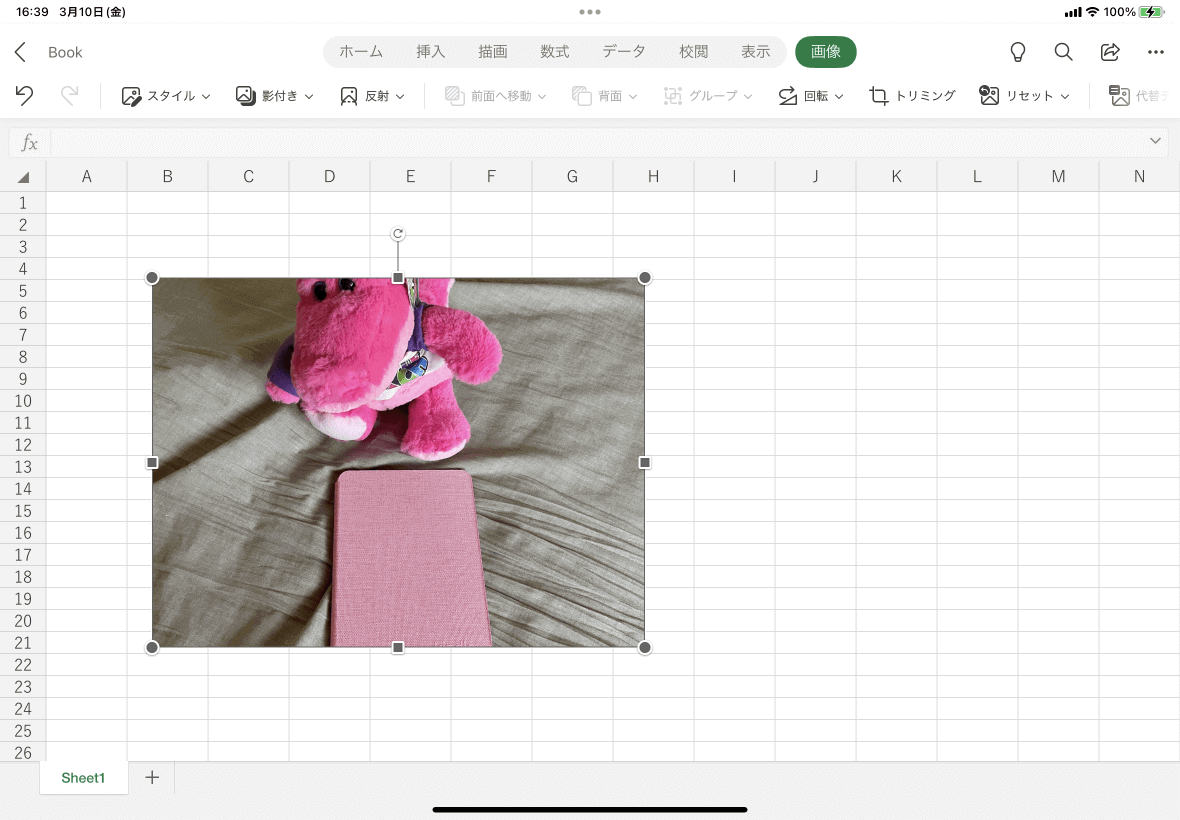Image resolution: width=1180 pixels, height=820 pixels.
Task: Click the 反射 reflection icon
Action: [348, 96]
